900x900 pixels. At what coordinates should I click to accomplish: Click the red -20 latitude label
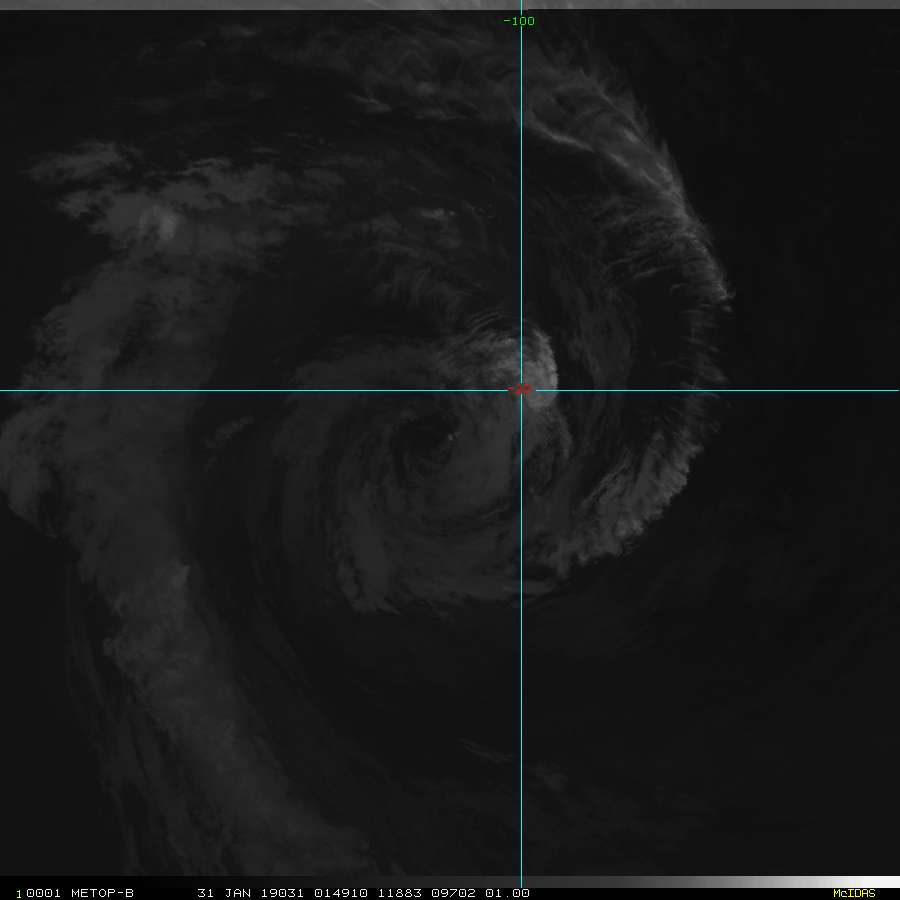[x=519, y=390]
